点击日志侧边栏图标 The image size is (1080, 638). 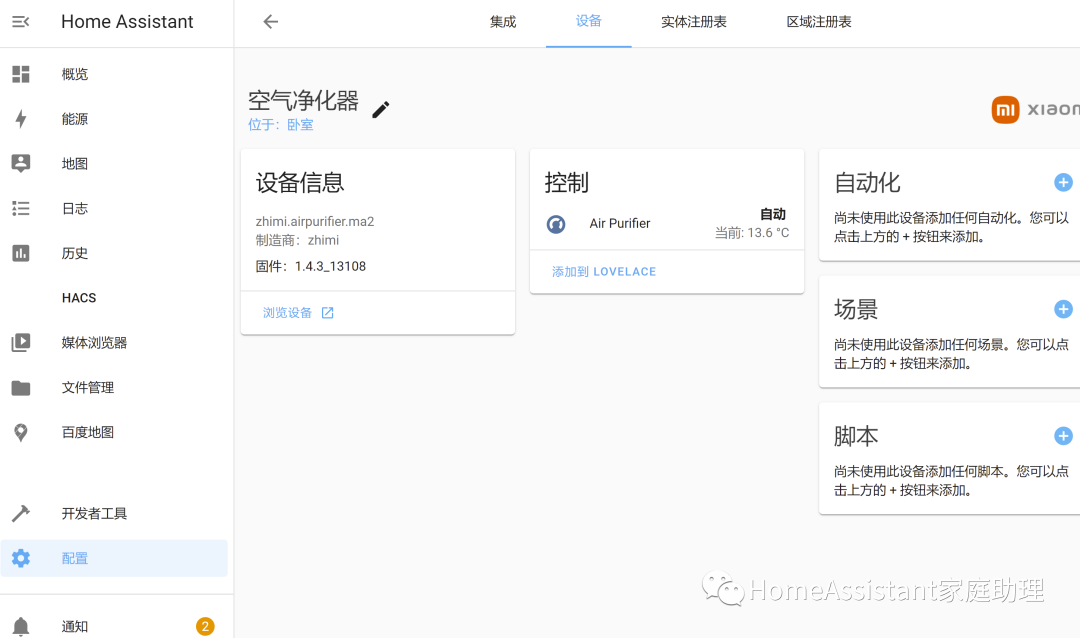(x=21, y=208)
